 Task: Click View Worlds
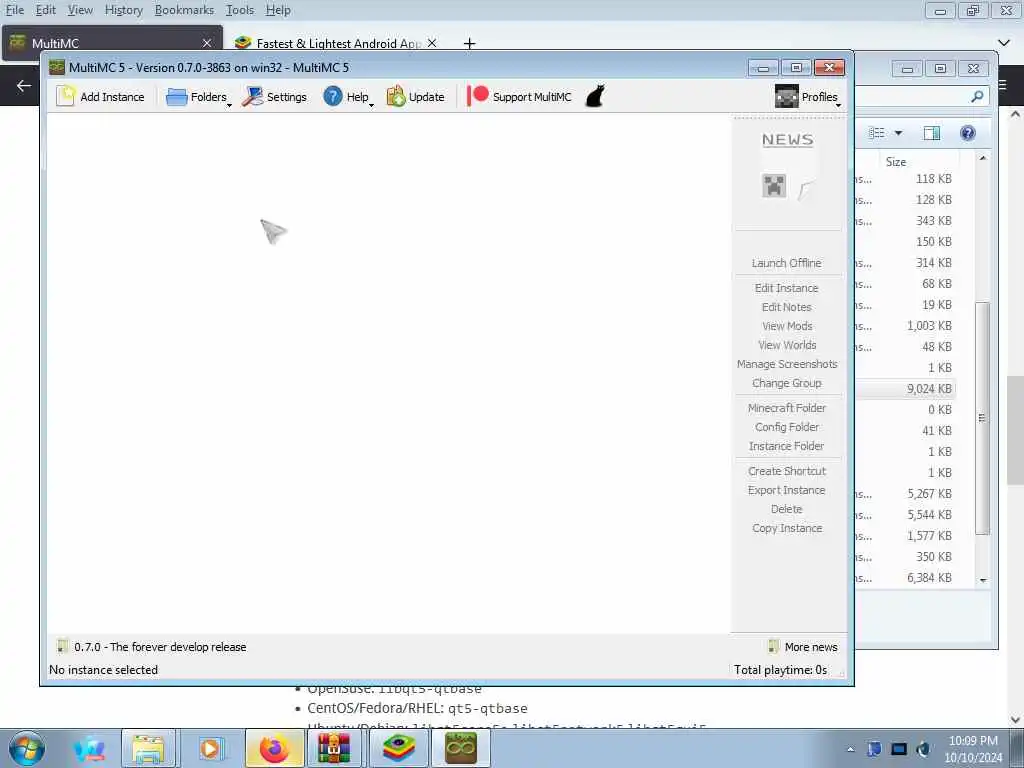[x=786, y=345]
